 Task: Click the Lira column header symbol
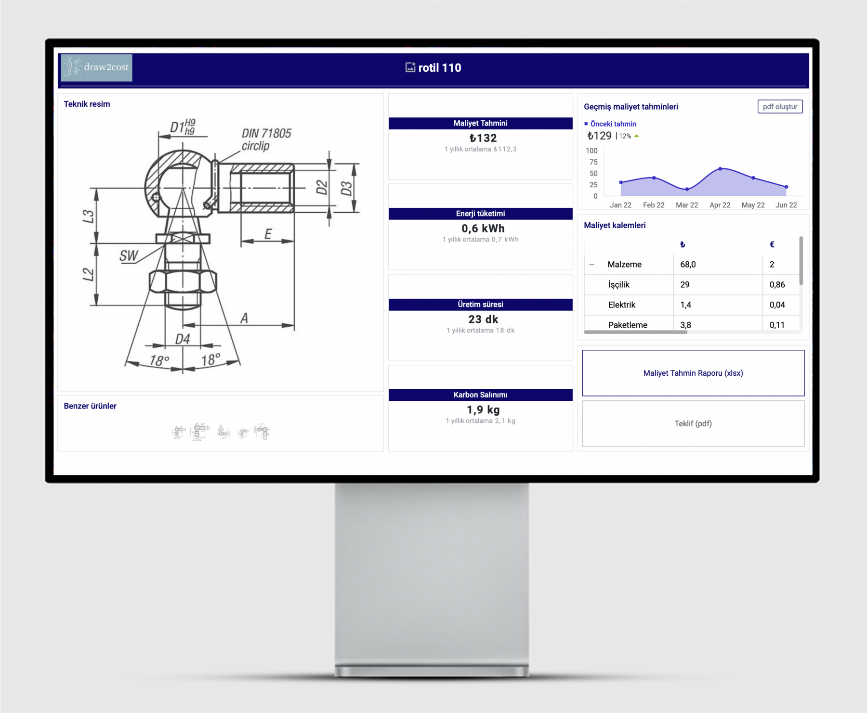(682, 244)
